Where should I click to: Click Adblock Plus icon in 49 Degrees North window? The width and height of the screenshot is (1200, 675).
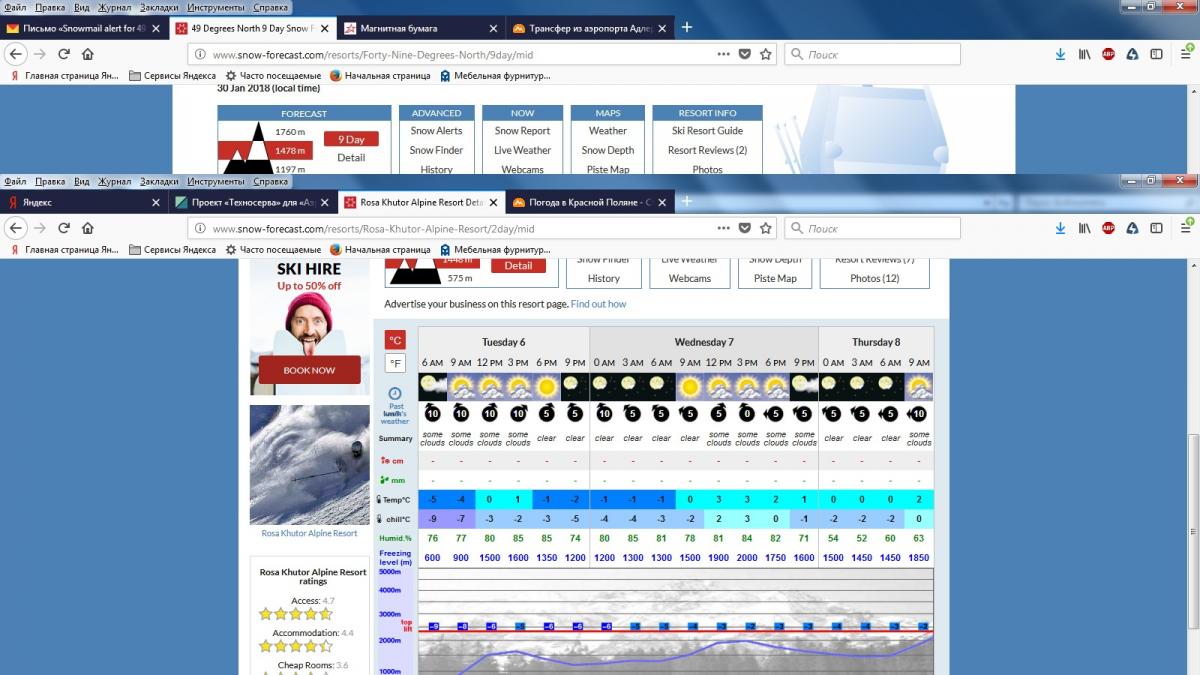tap(1108, 54)
